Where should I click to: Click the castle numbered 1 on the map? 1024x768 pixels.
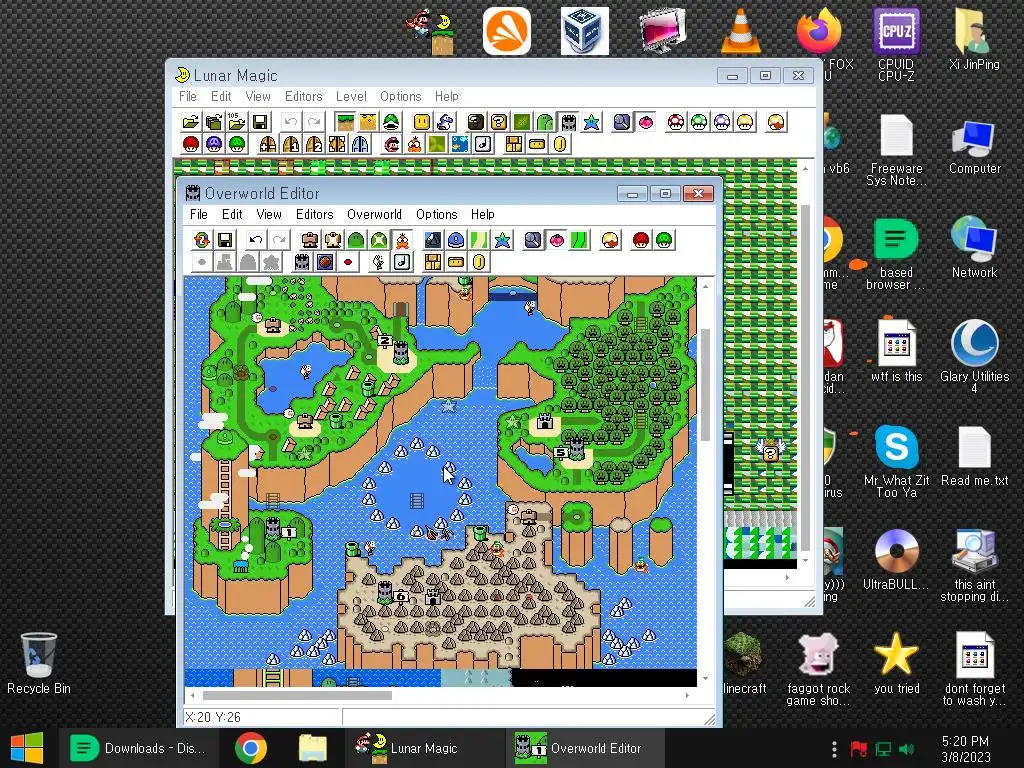click(x=273, y=526)
